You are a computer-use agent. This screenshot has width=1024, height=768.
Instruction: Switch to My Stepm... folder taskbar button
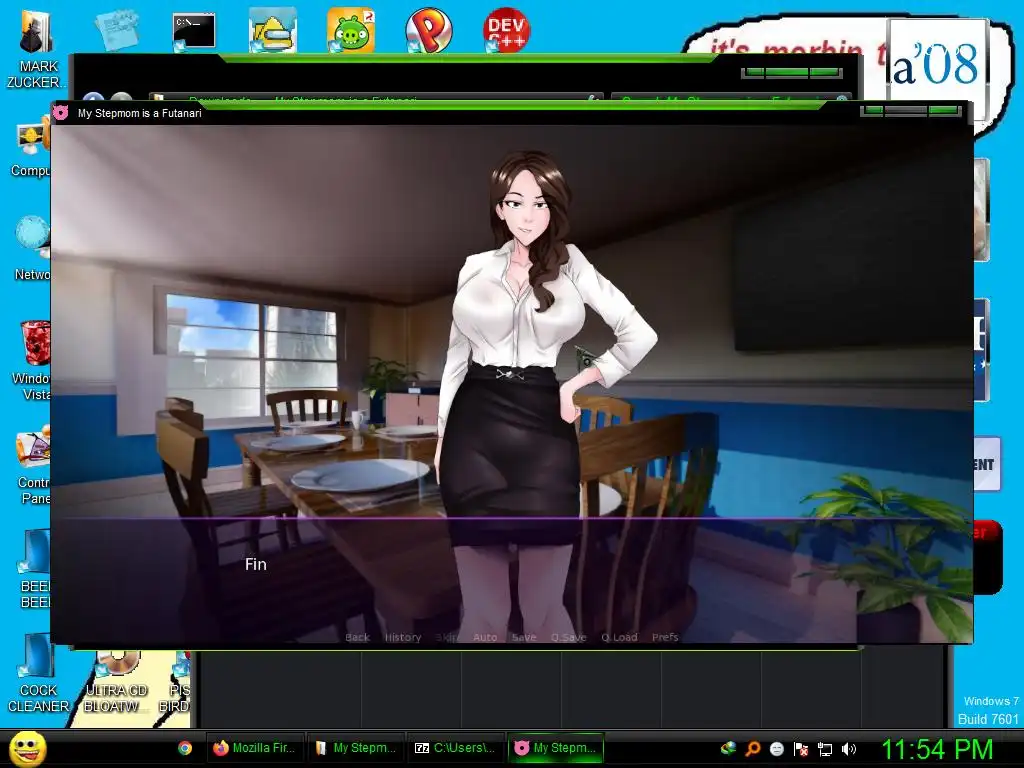pos(356,748)
